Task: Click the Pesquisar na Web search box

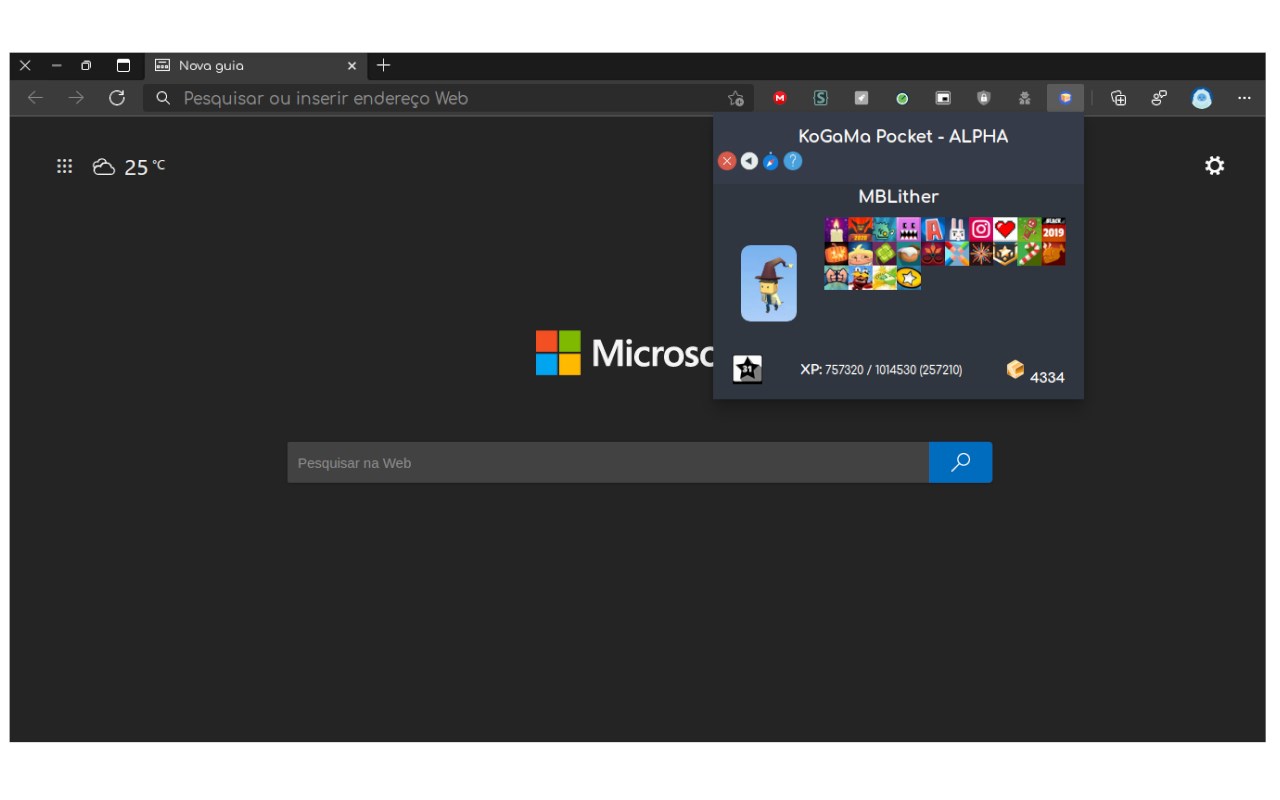Action: tap(608, 463)
